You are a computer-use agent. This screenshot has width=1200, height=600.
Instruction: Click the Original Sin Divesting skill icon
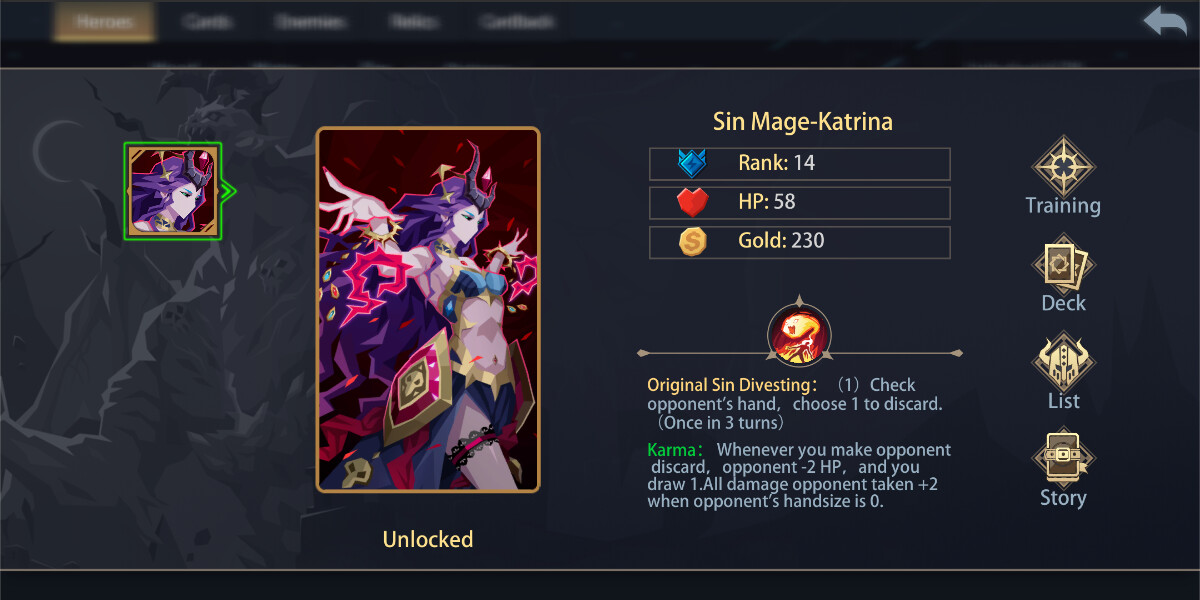click(799, 335)
